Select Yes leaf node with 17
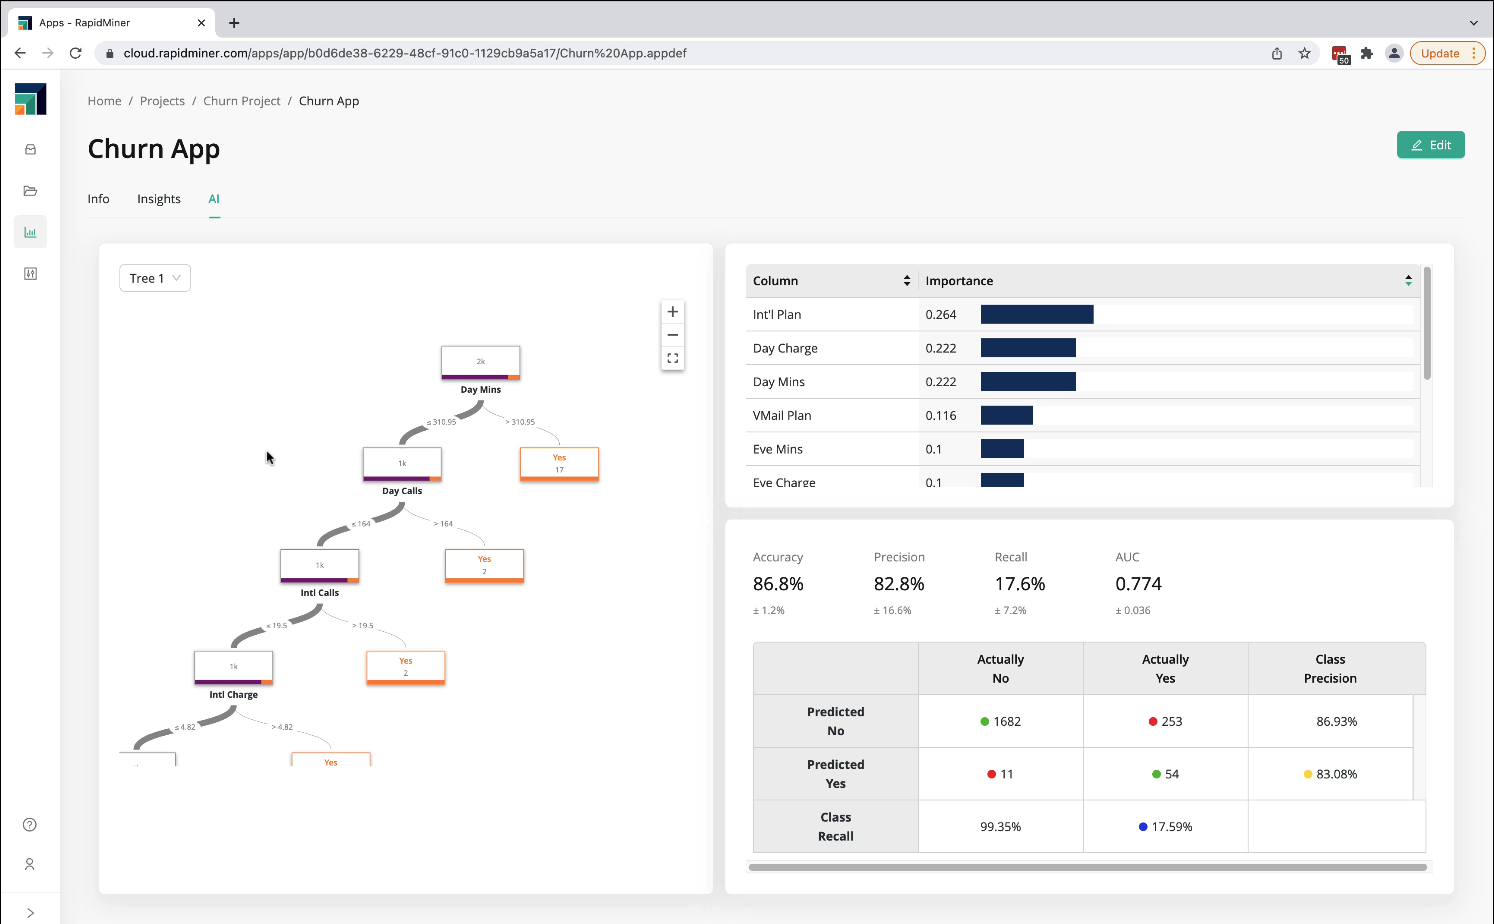This screenshot has height=924, width=1494. pyautogui.click(x=560, y=464)
